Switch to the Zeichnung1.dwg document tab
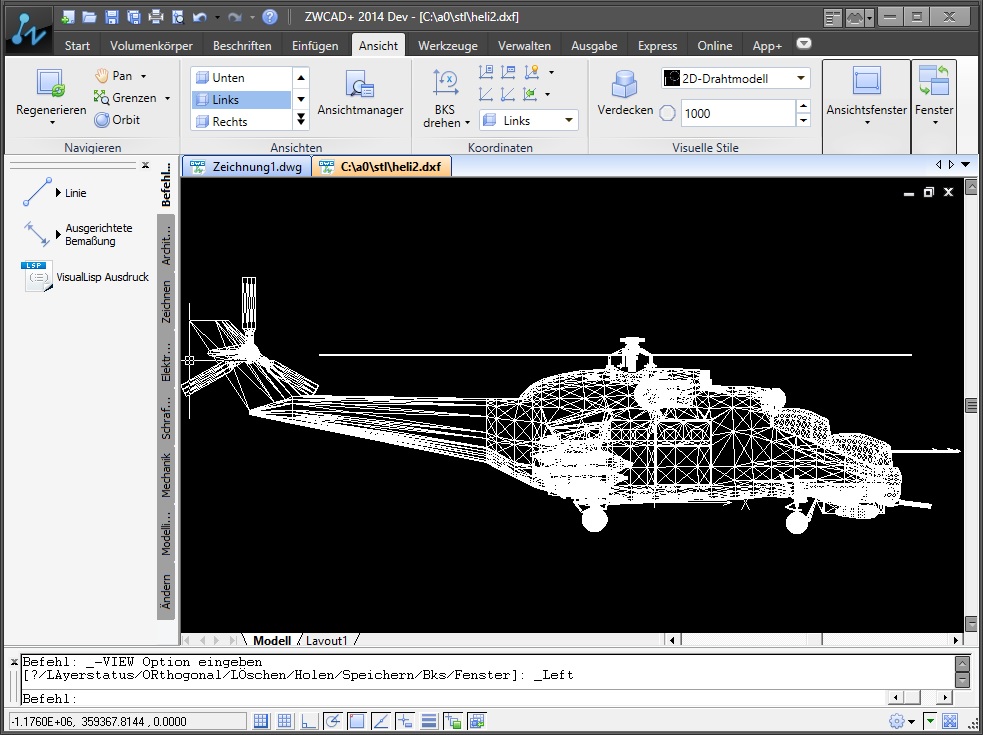 click(247, 167)
